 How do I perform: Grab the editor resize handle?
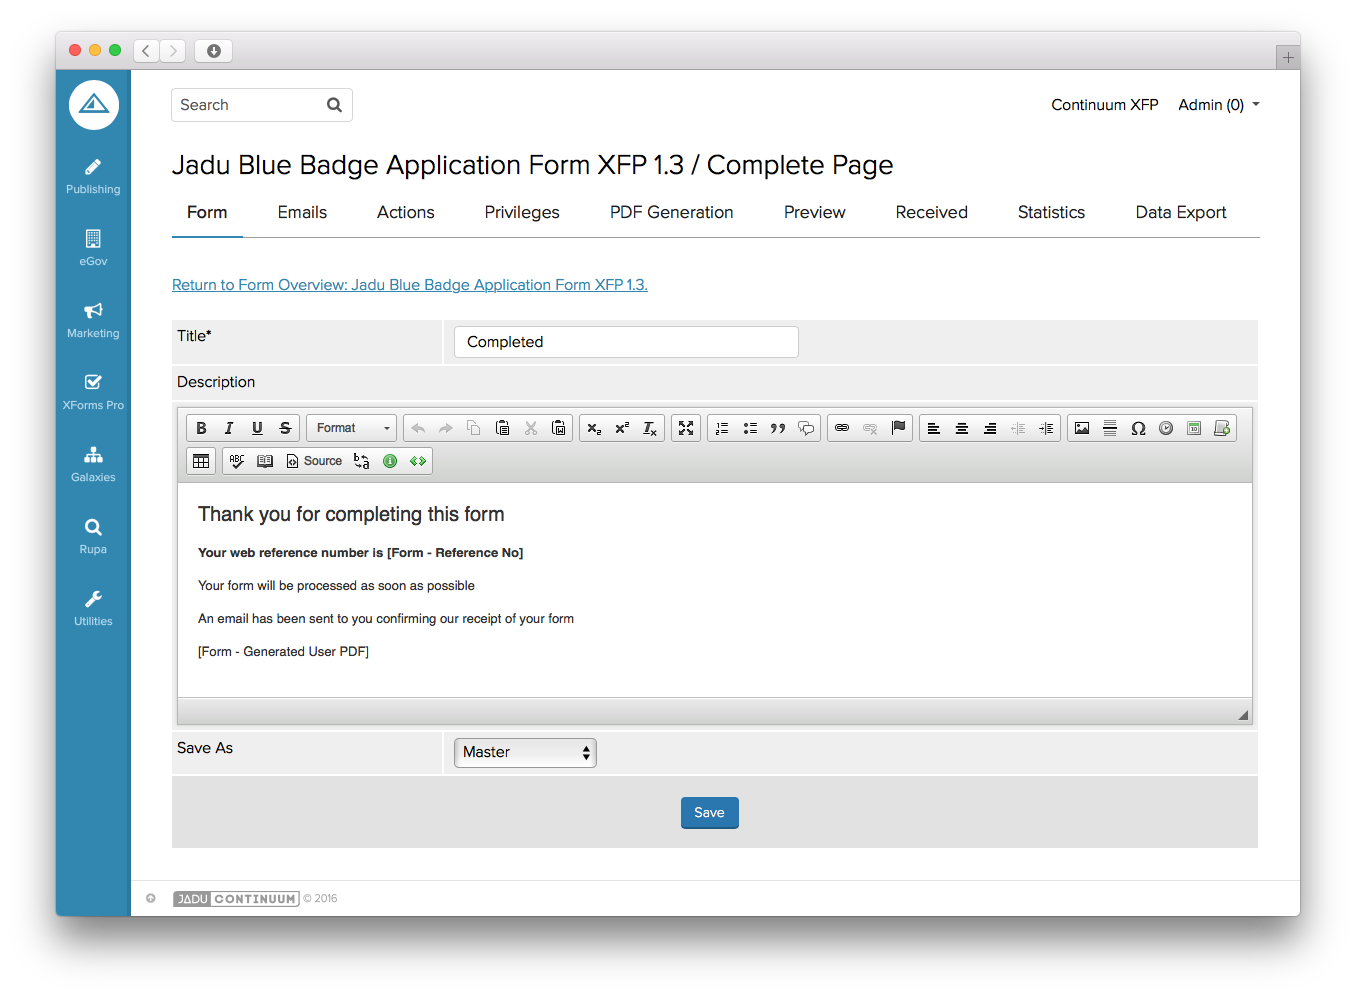(1243, 715)
